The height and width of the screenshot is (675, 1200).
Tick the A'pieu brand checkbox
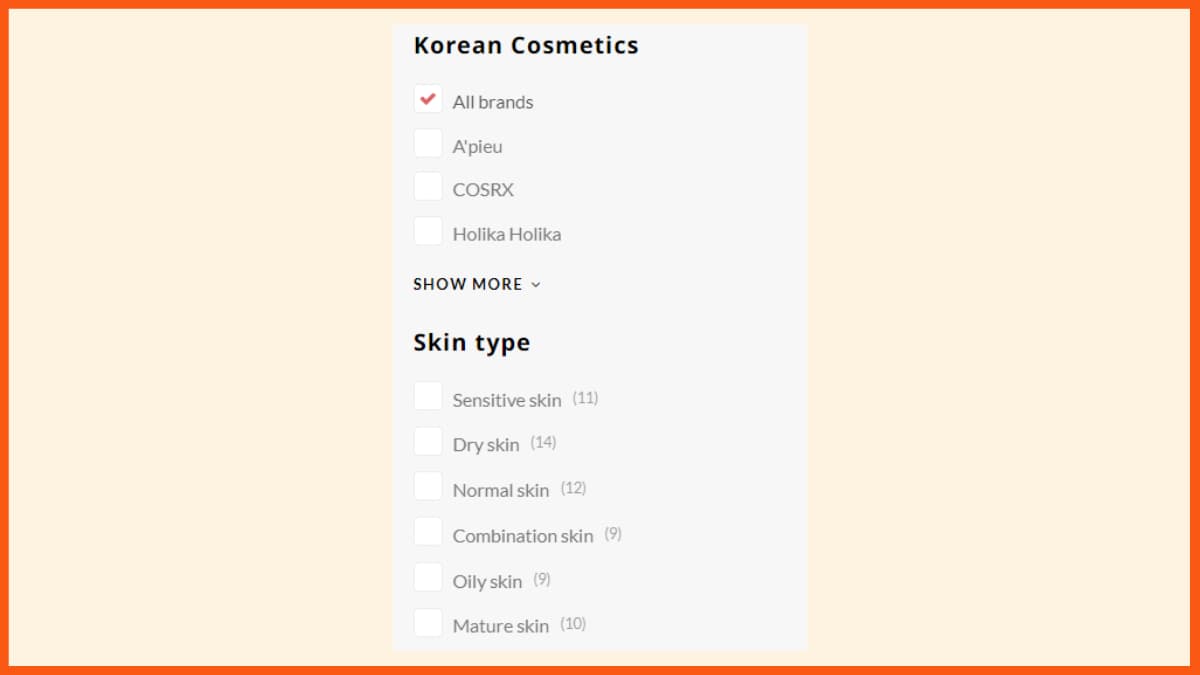(428, 144)
